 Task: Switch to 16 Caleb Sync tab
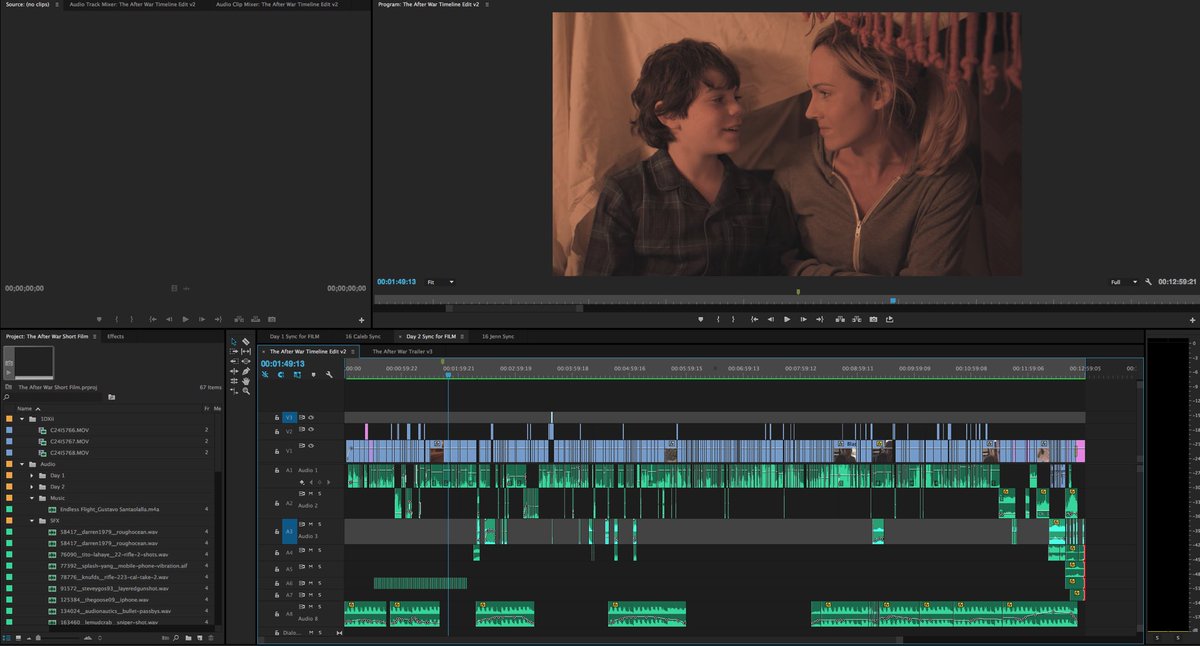363,336
